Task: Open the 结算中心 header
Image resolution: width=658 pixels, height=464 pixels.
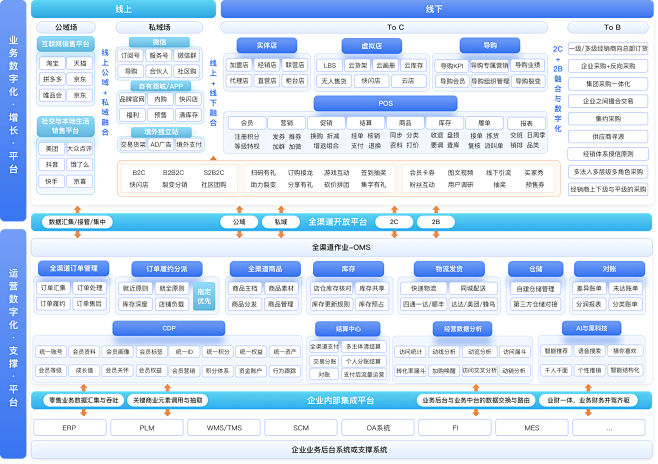Action: click(348, 329)
